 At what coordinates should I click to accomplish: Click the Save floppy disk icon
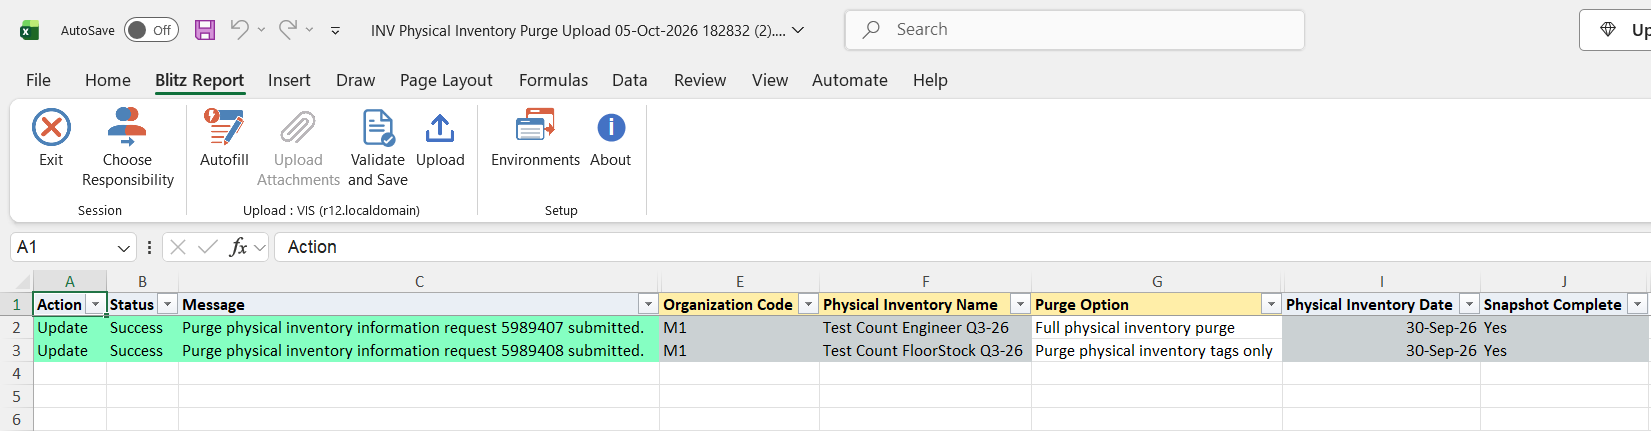point(205,30)
